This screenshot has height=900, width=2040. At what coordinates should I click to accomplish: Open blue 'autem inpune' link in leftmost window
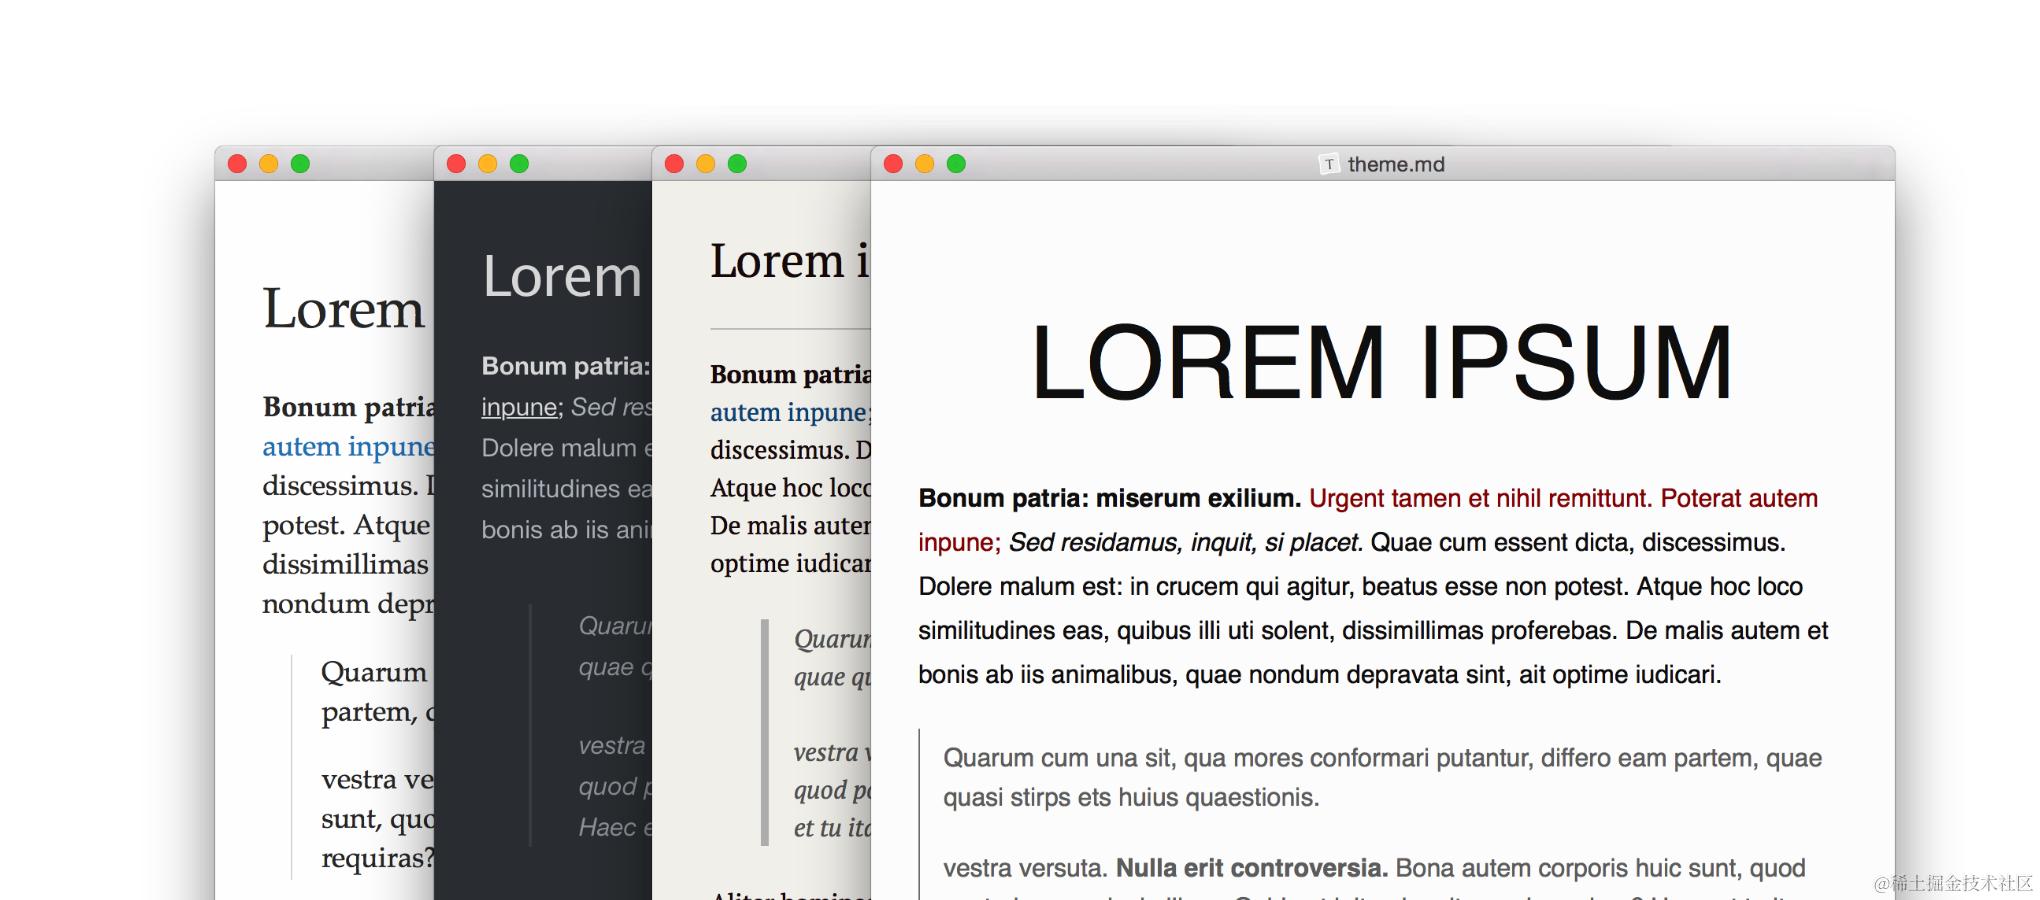point(348,446)
